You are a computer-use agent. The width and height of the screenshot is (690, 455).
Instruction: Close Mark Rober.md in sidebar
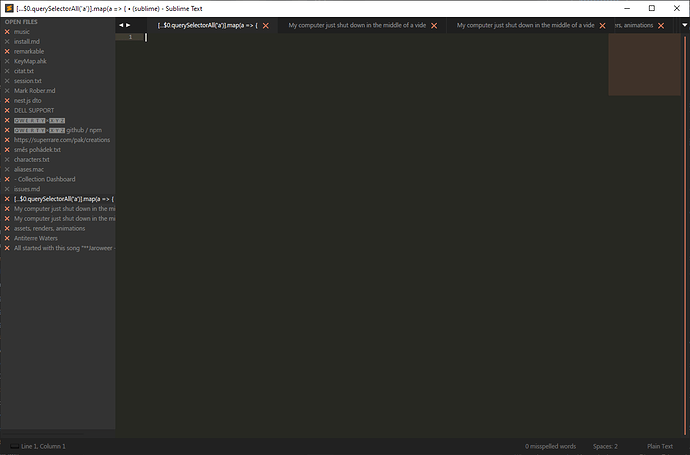7,91
